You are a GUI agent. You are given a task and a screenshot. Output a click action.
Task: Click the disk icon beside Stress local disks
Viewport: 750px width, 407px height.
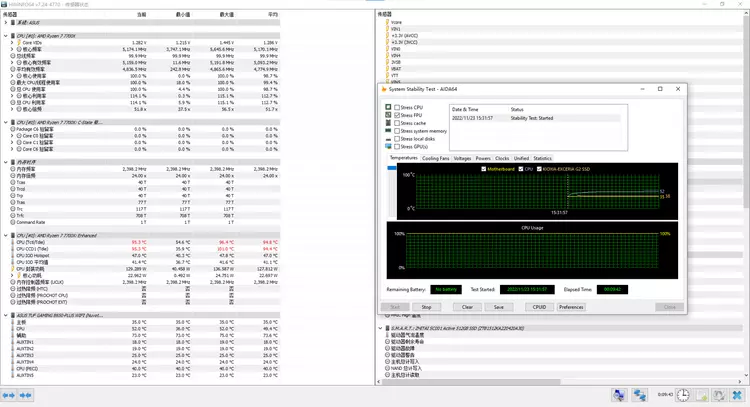388,139
